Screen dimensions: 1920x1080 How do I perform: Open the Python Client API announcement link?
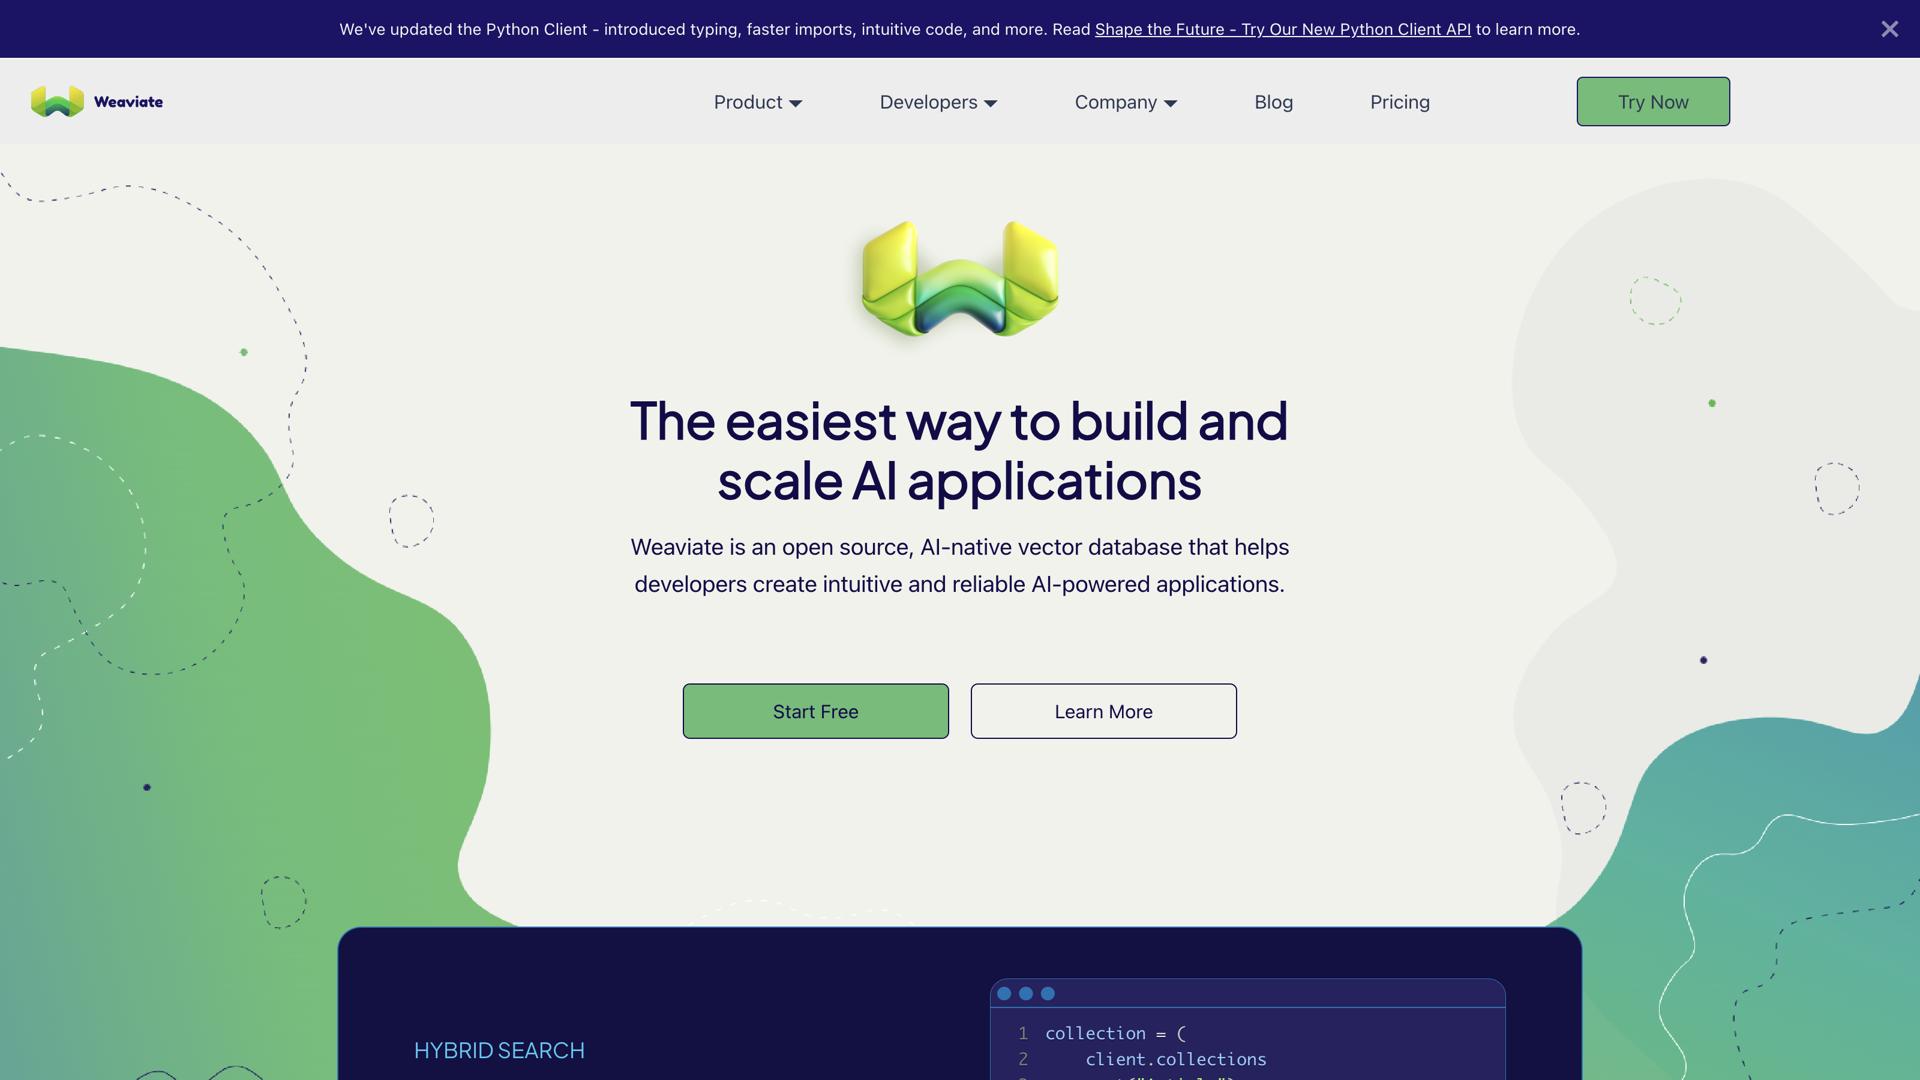point(1282,29)
